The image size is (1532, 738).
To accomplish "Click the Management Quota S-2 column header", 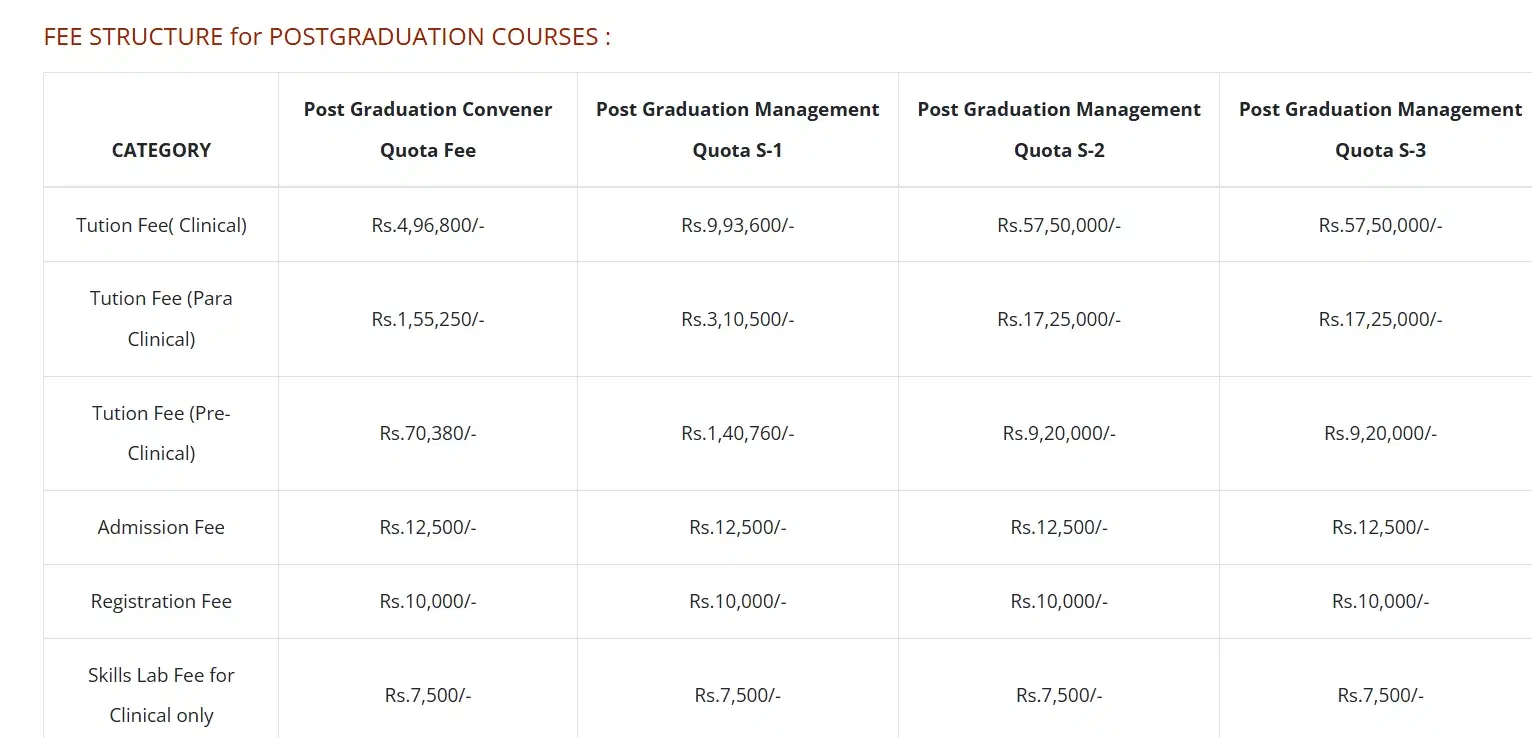I will click(1059, 130).
